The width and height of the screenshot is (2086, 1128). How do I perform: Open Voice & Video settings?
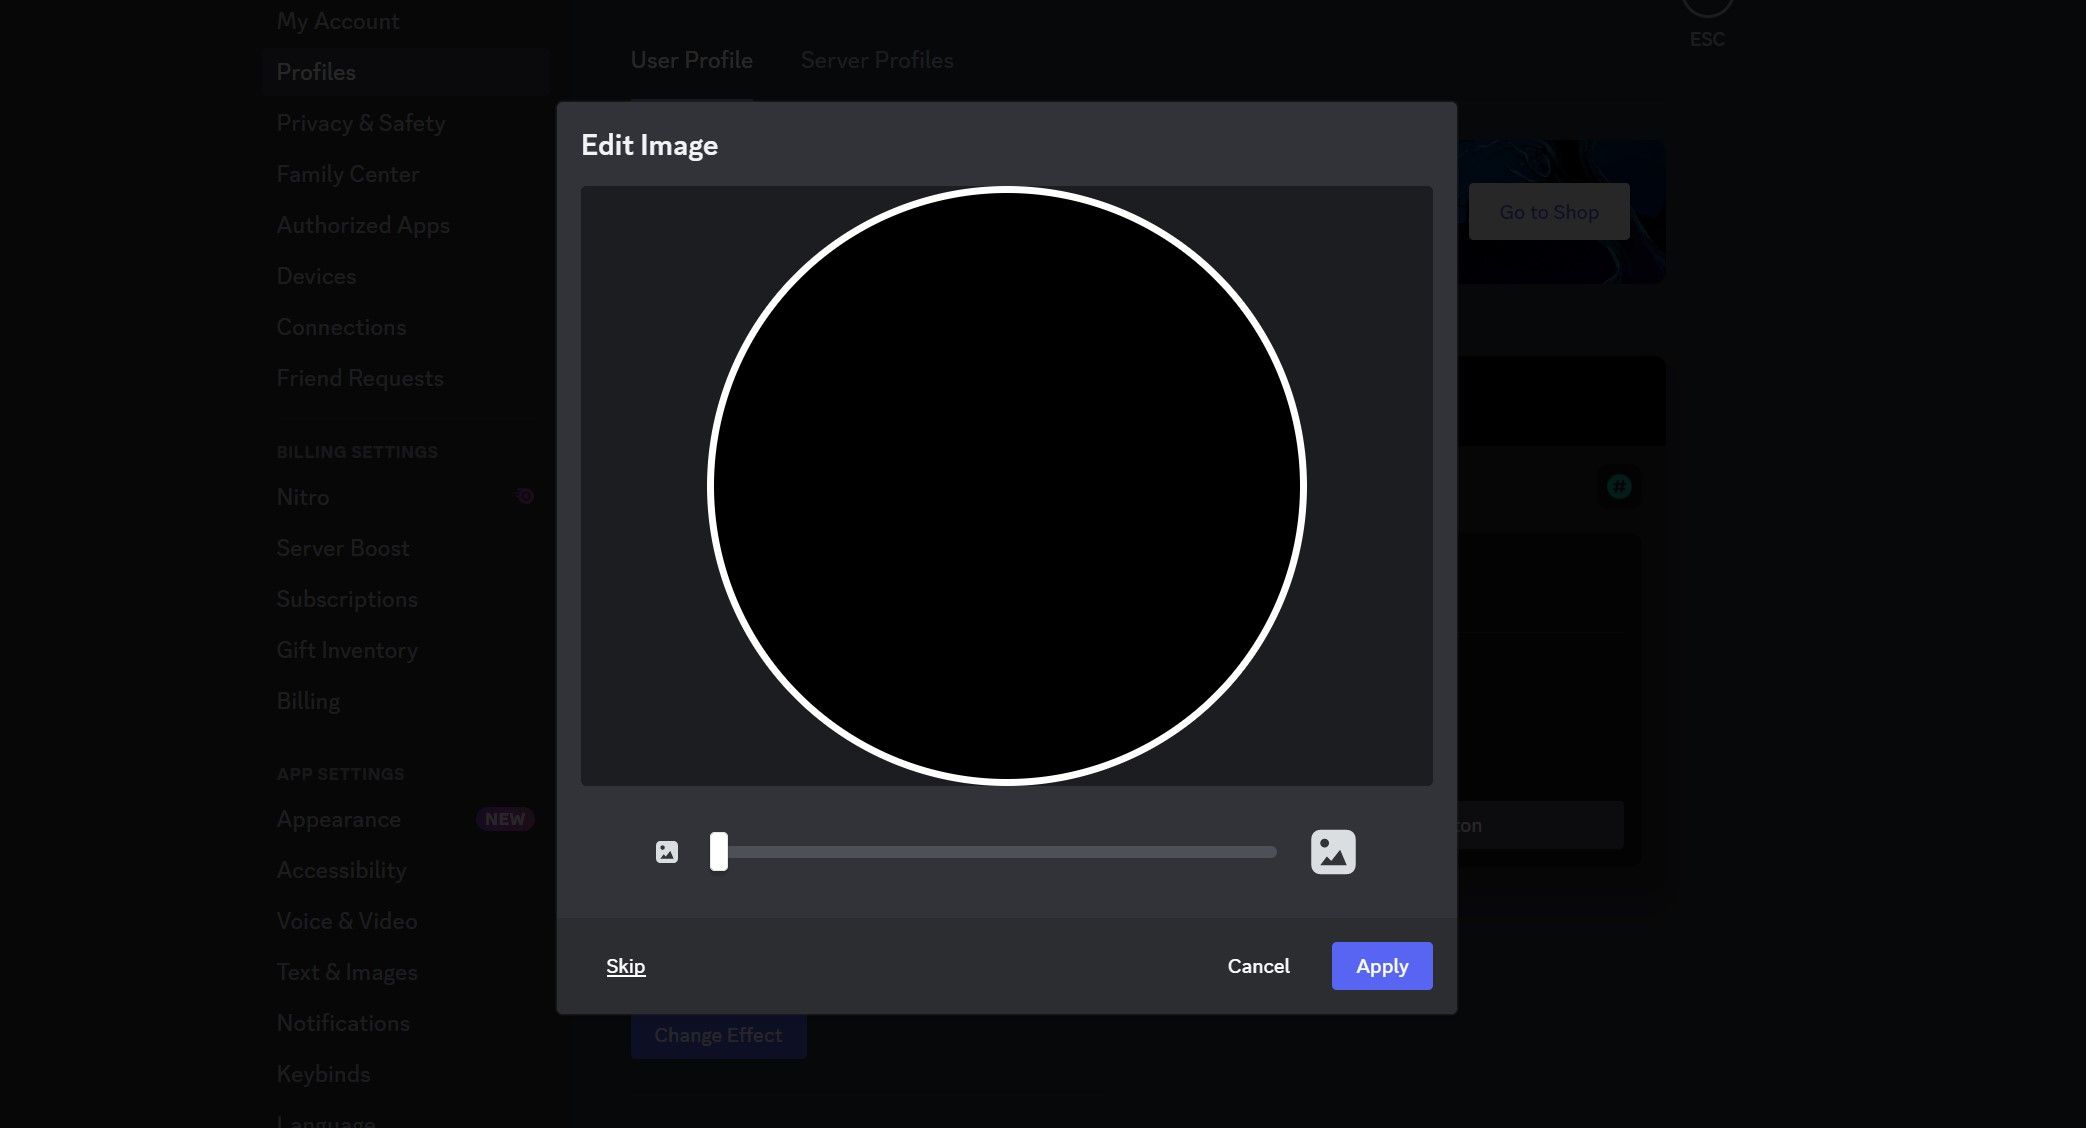(x=347, y=921)
